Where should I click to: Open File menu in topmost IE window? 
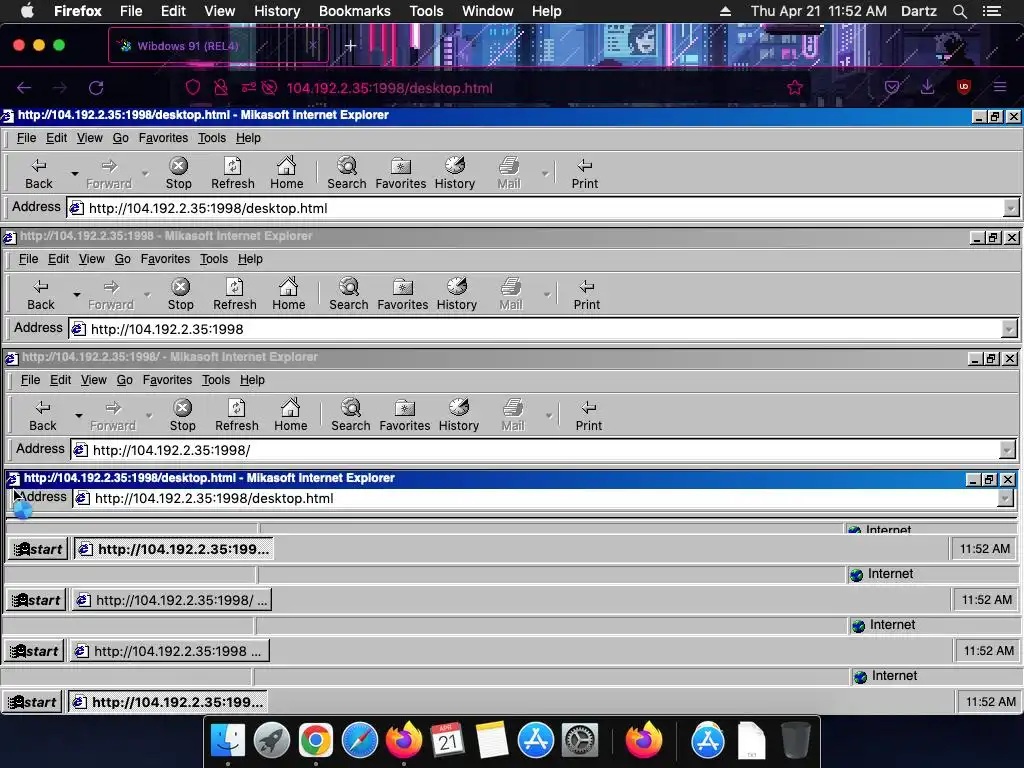tap(26, 138)
